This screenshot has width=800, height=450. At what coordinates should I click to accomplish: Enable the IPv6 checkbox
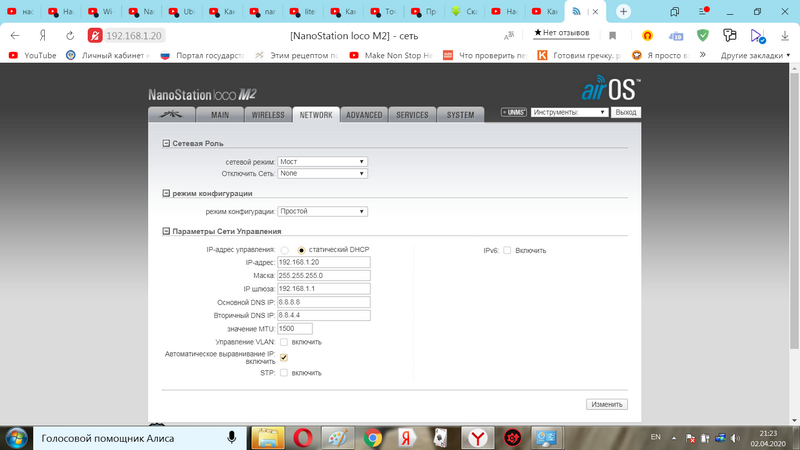pos(507,250)
